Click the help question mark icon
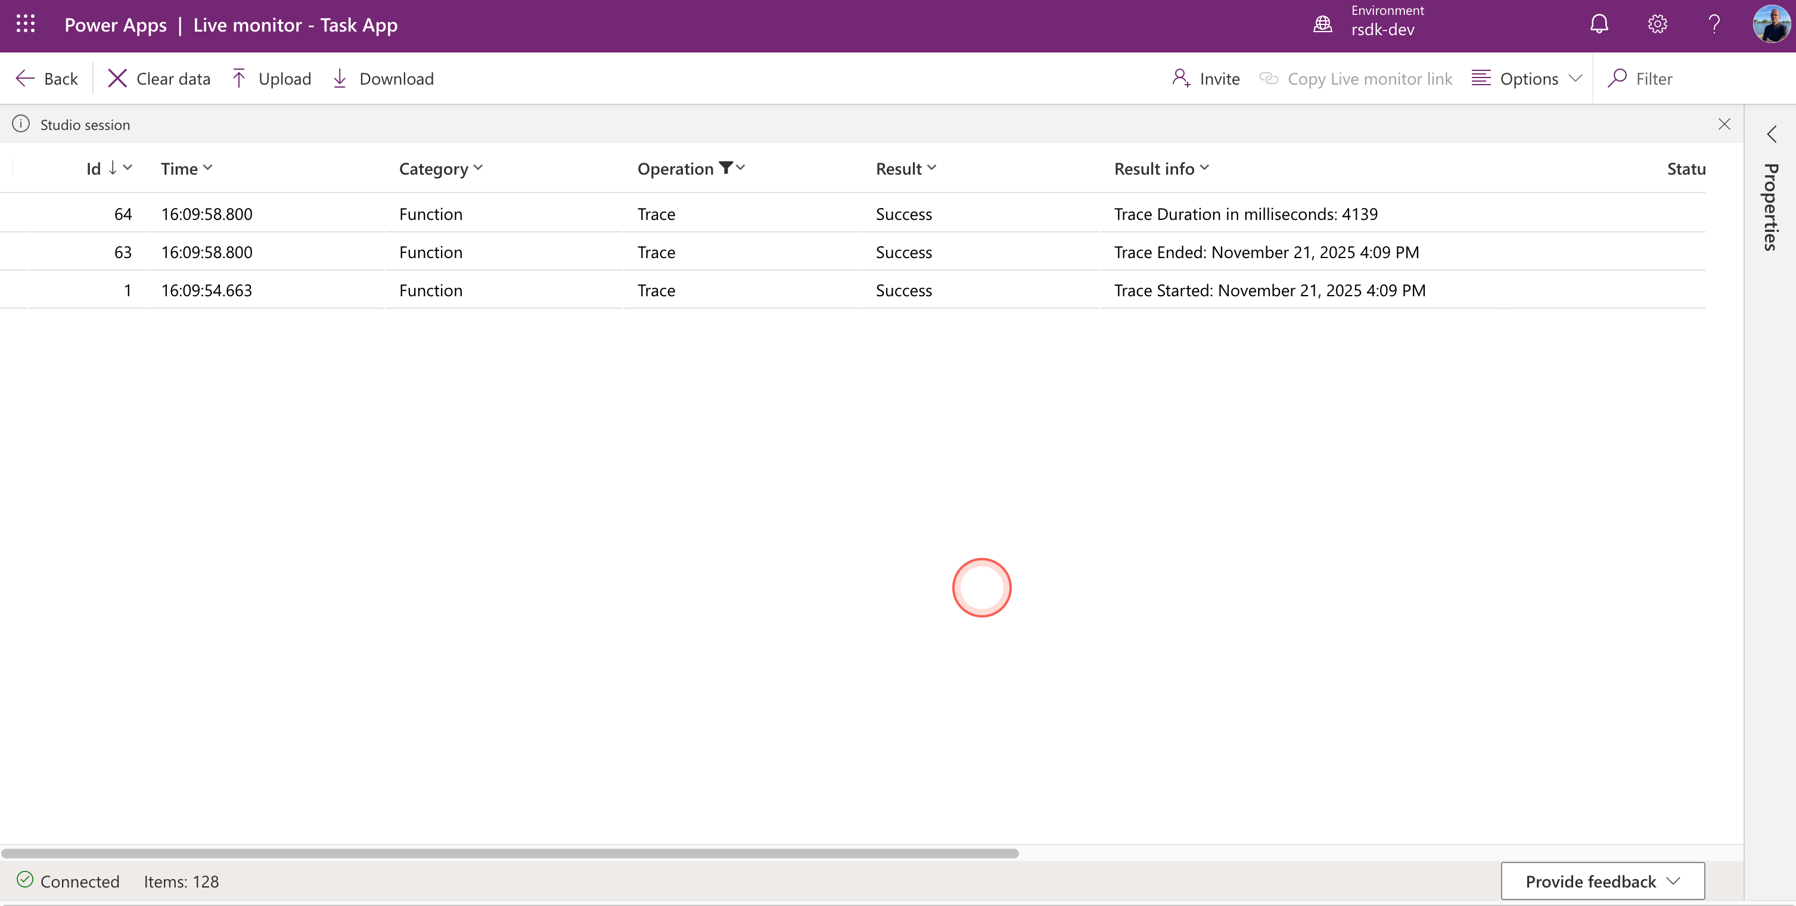1796x906 pixels. pos(1714,24)
